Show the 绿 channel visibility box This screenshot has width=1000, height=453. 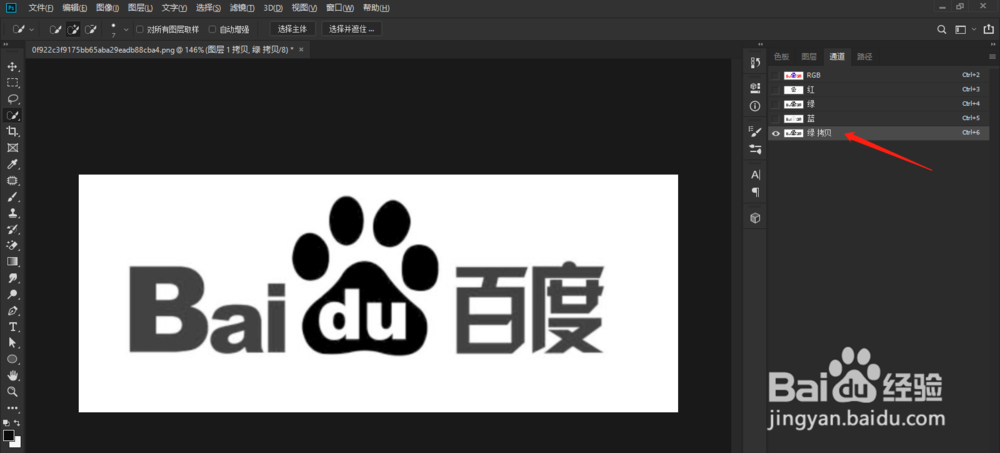coord(776,104)
